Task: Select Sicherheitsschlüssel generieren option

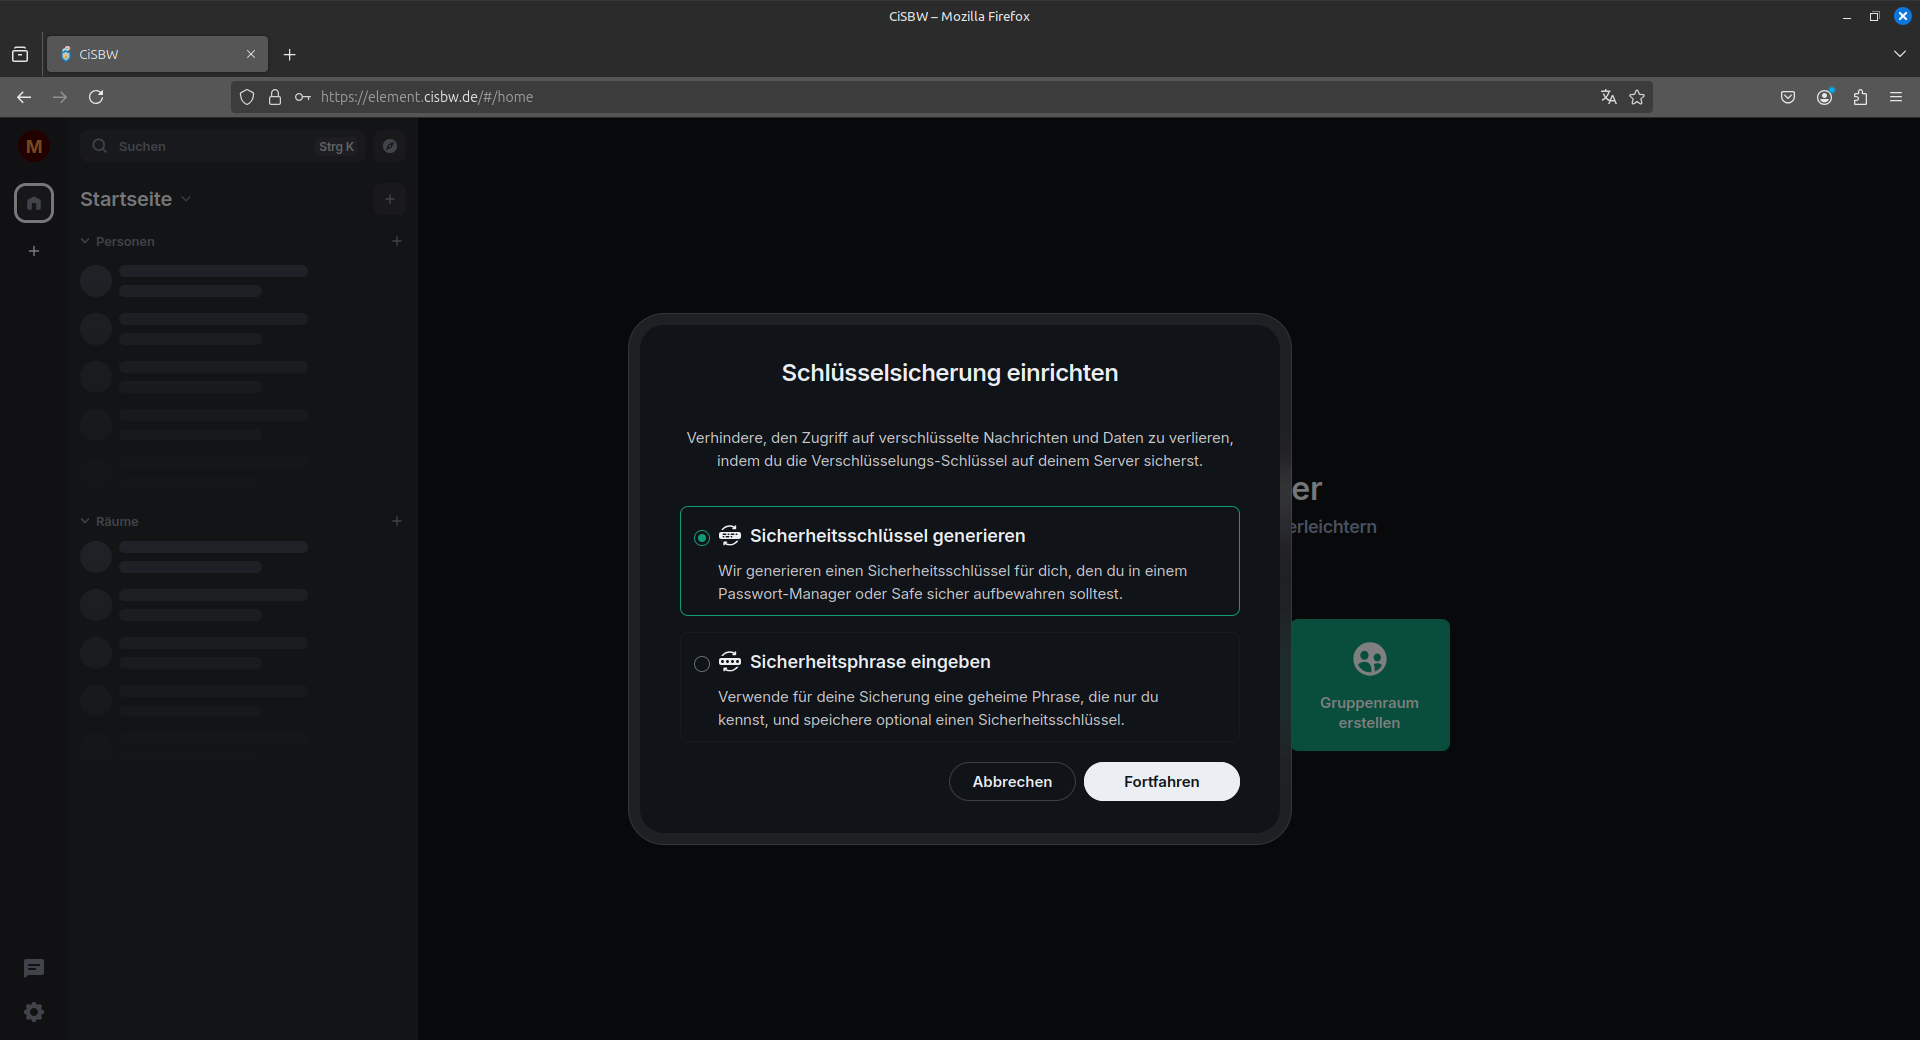Action: click(701, 538)
